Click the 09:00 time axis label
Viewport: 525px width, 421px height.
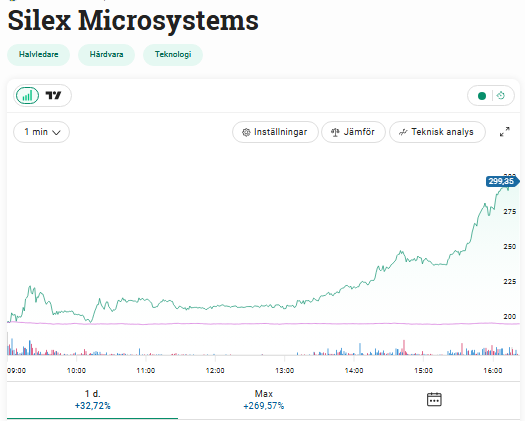pyautogui.click(x=16, y=371)
